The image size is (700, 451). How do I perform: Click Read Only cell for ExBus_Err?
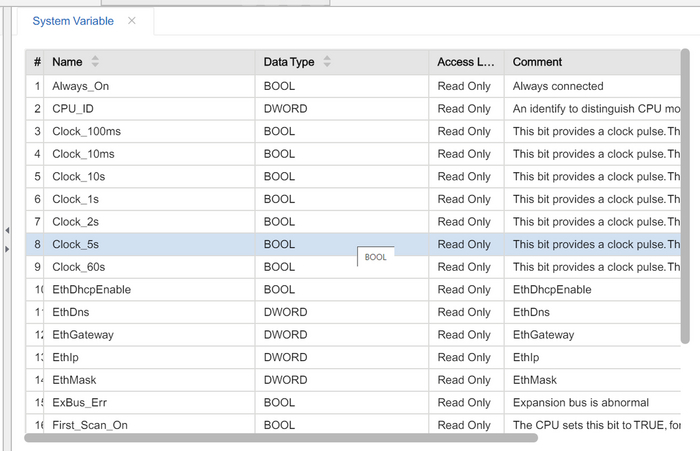(x=464, y=402)
